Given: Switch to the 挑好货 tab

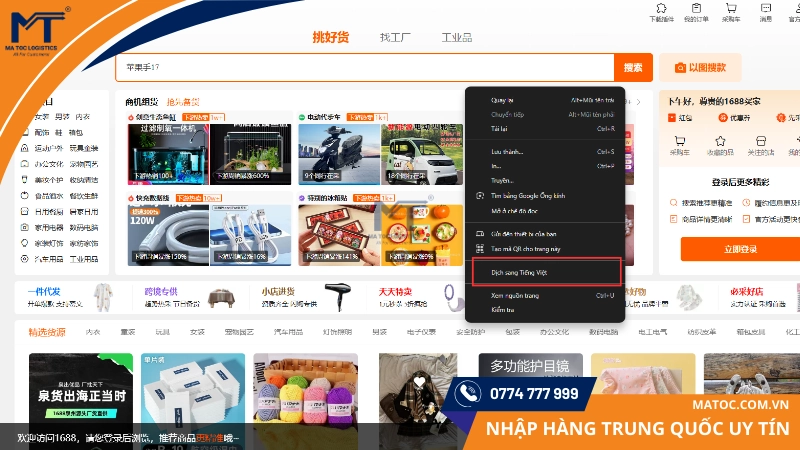Looking at the screenshot, I should point(331,37).
